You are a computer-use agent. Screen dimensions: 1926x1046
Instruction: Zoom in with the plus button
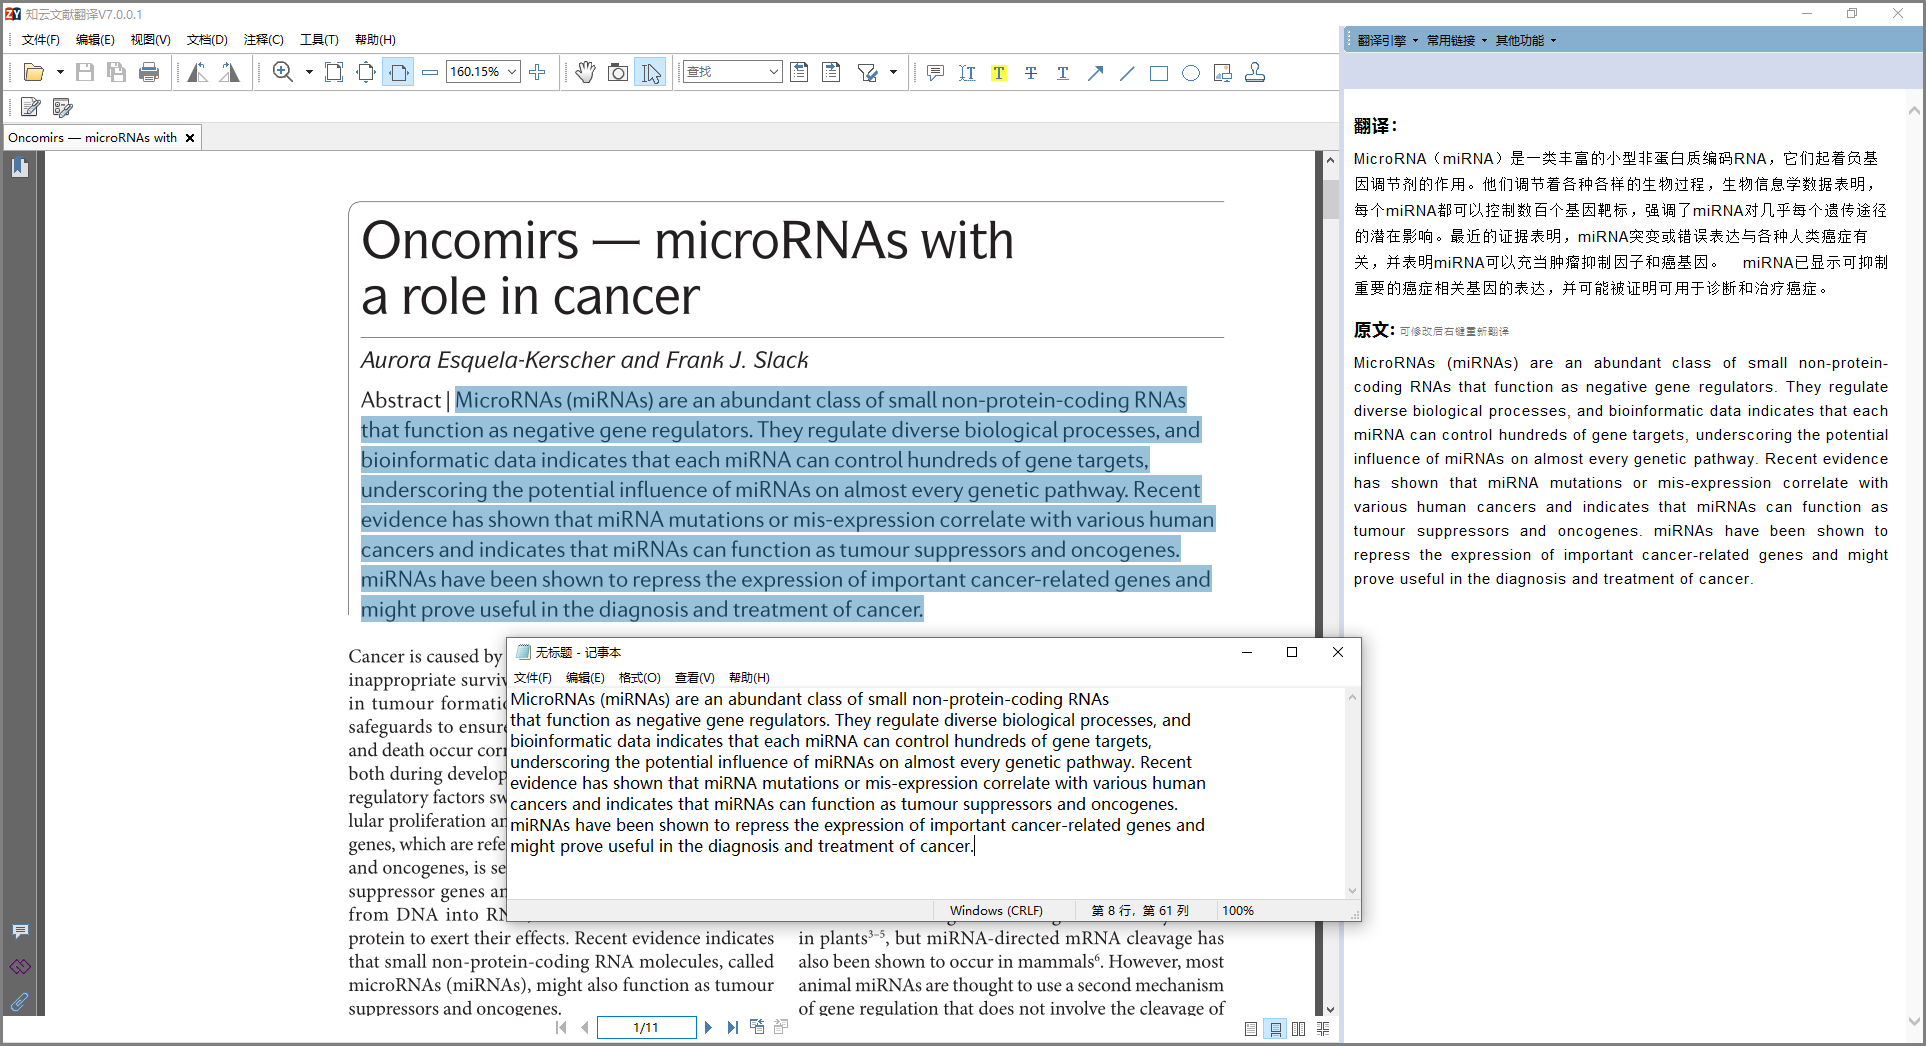pos(537,72)
